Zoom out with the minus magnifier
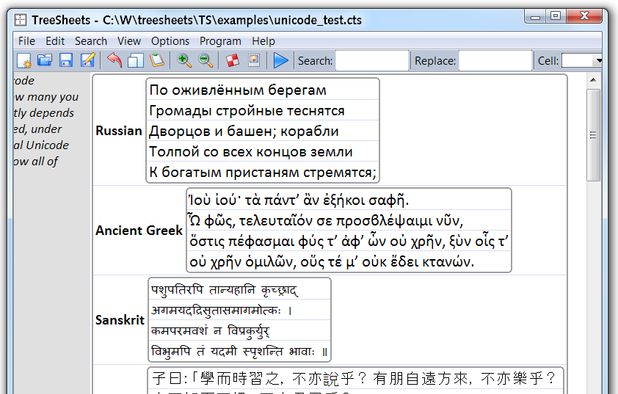618x394 pixels. [x=206, y=61]
